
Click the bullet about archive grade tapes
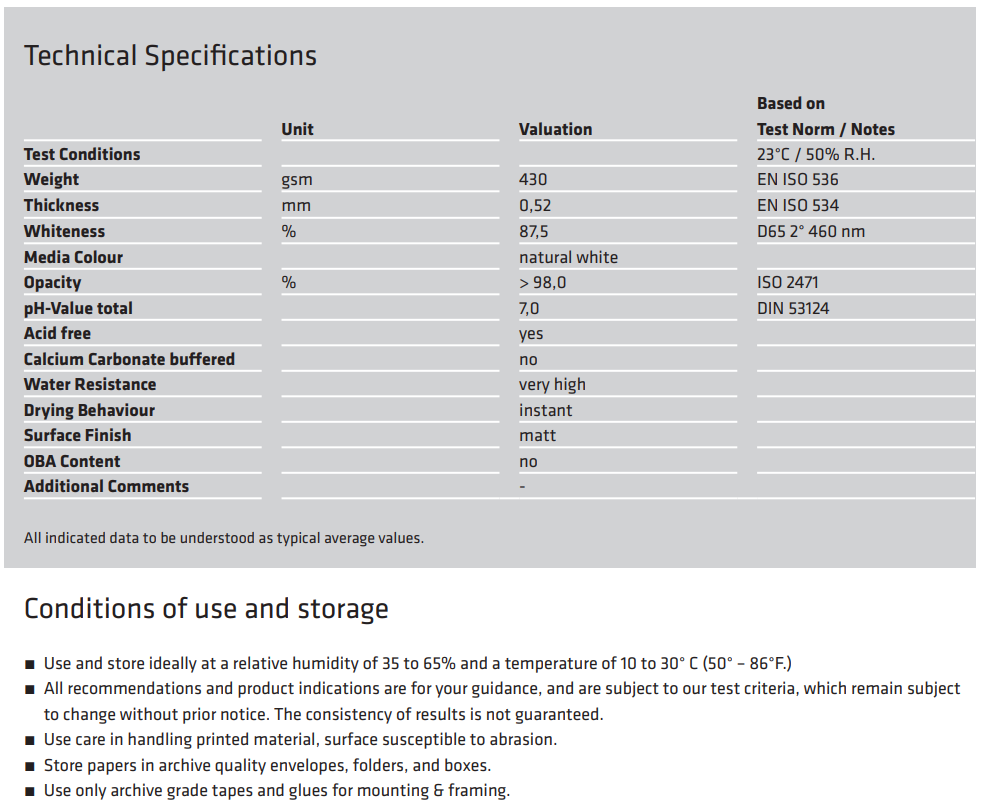tap(277, 791)
